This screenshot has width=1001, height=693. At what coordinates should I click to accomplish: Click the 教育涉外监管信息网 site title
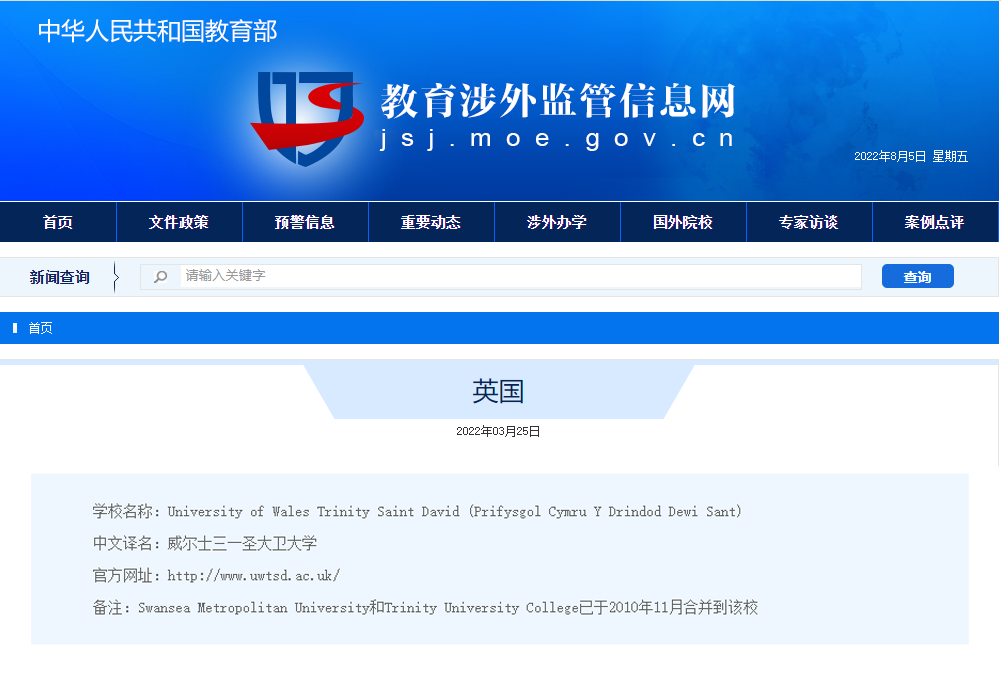[x=559, y=101]
